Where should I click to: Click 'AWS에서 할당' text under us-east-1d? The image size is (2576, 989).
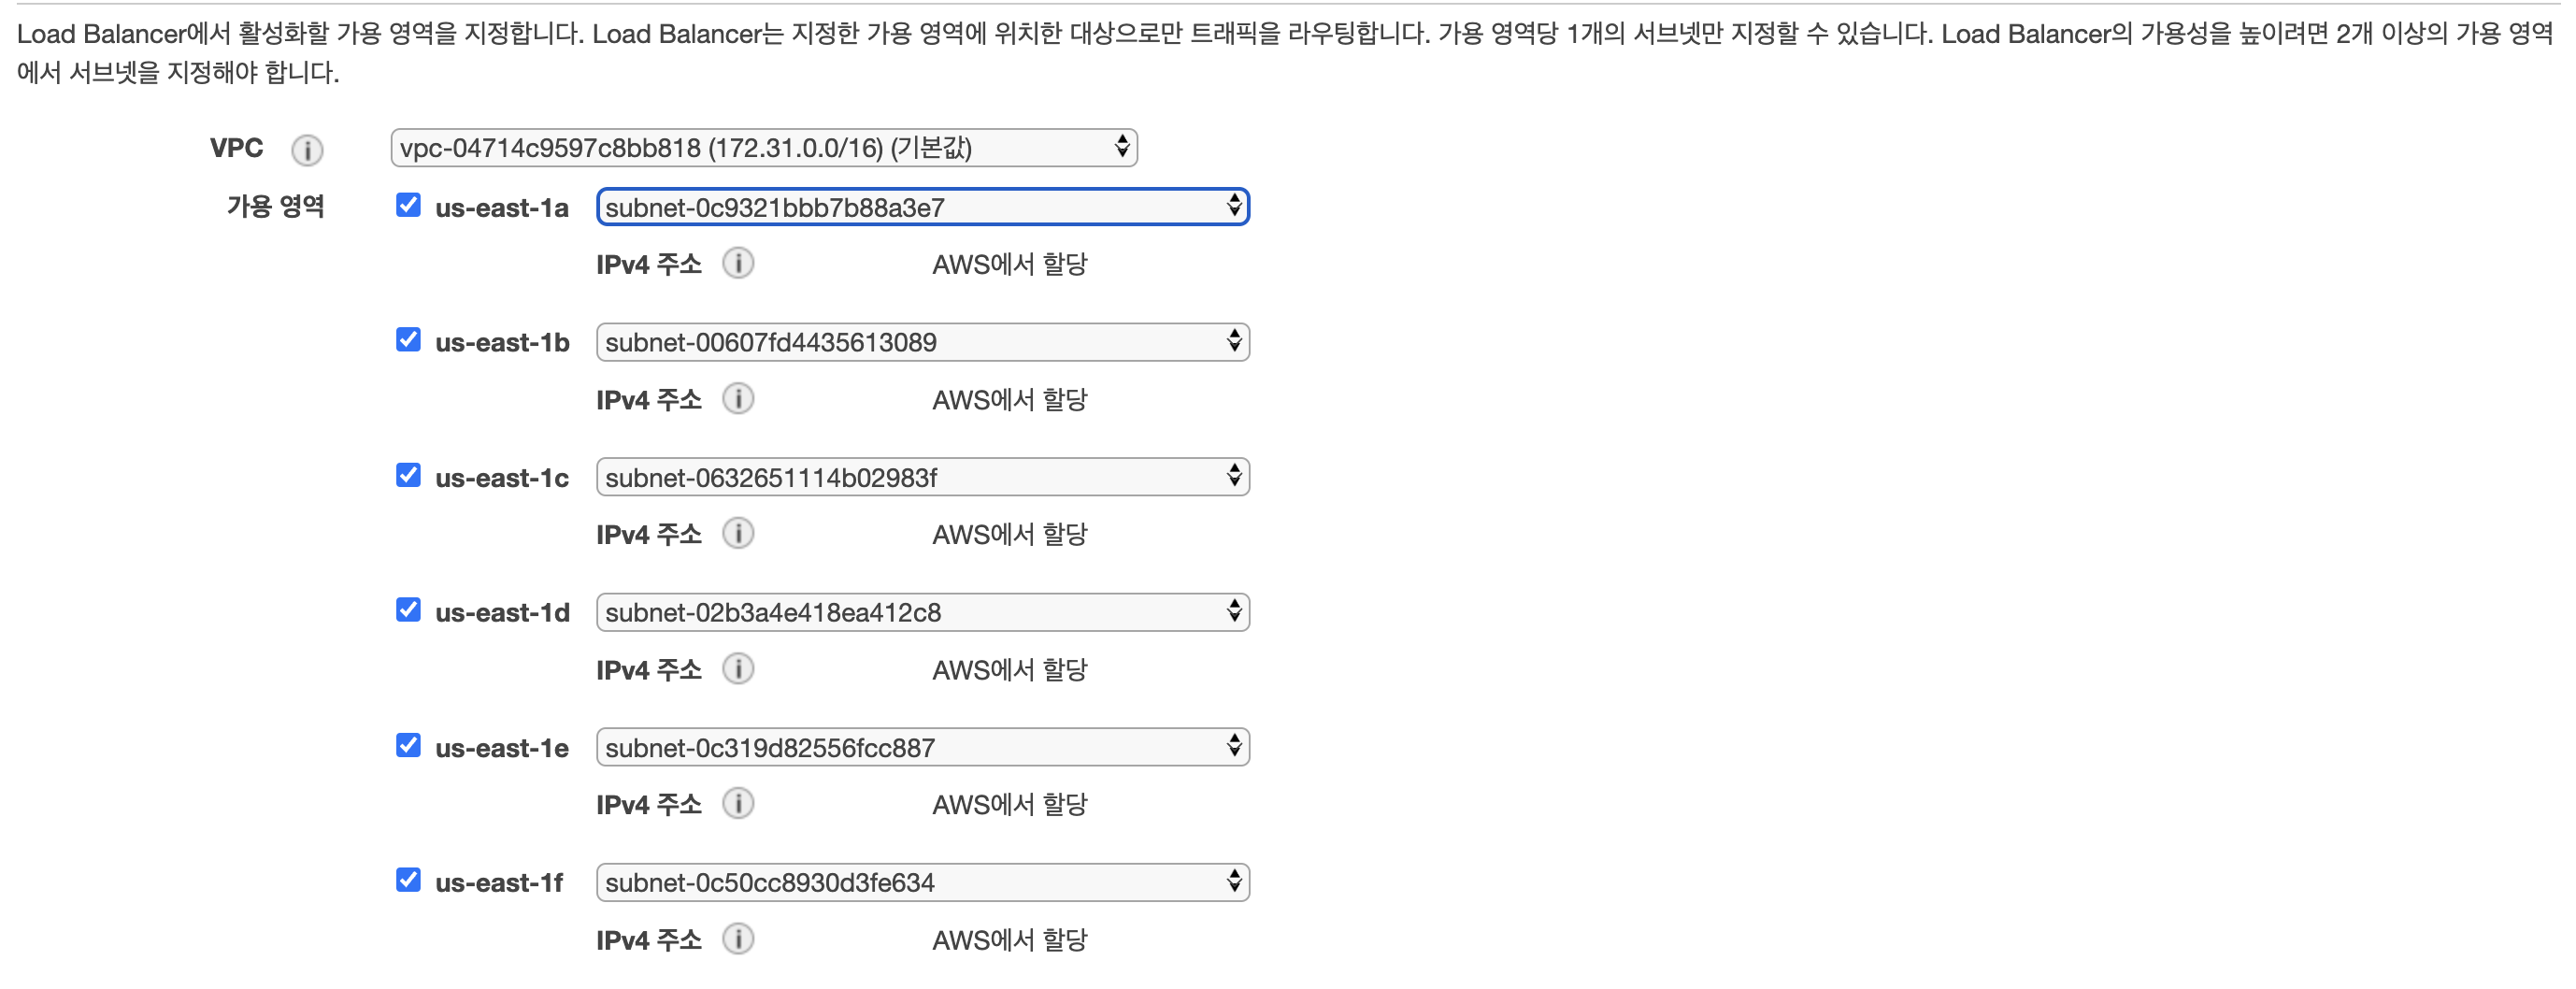(x=1009, y=669)
